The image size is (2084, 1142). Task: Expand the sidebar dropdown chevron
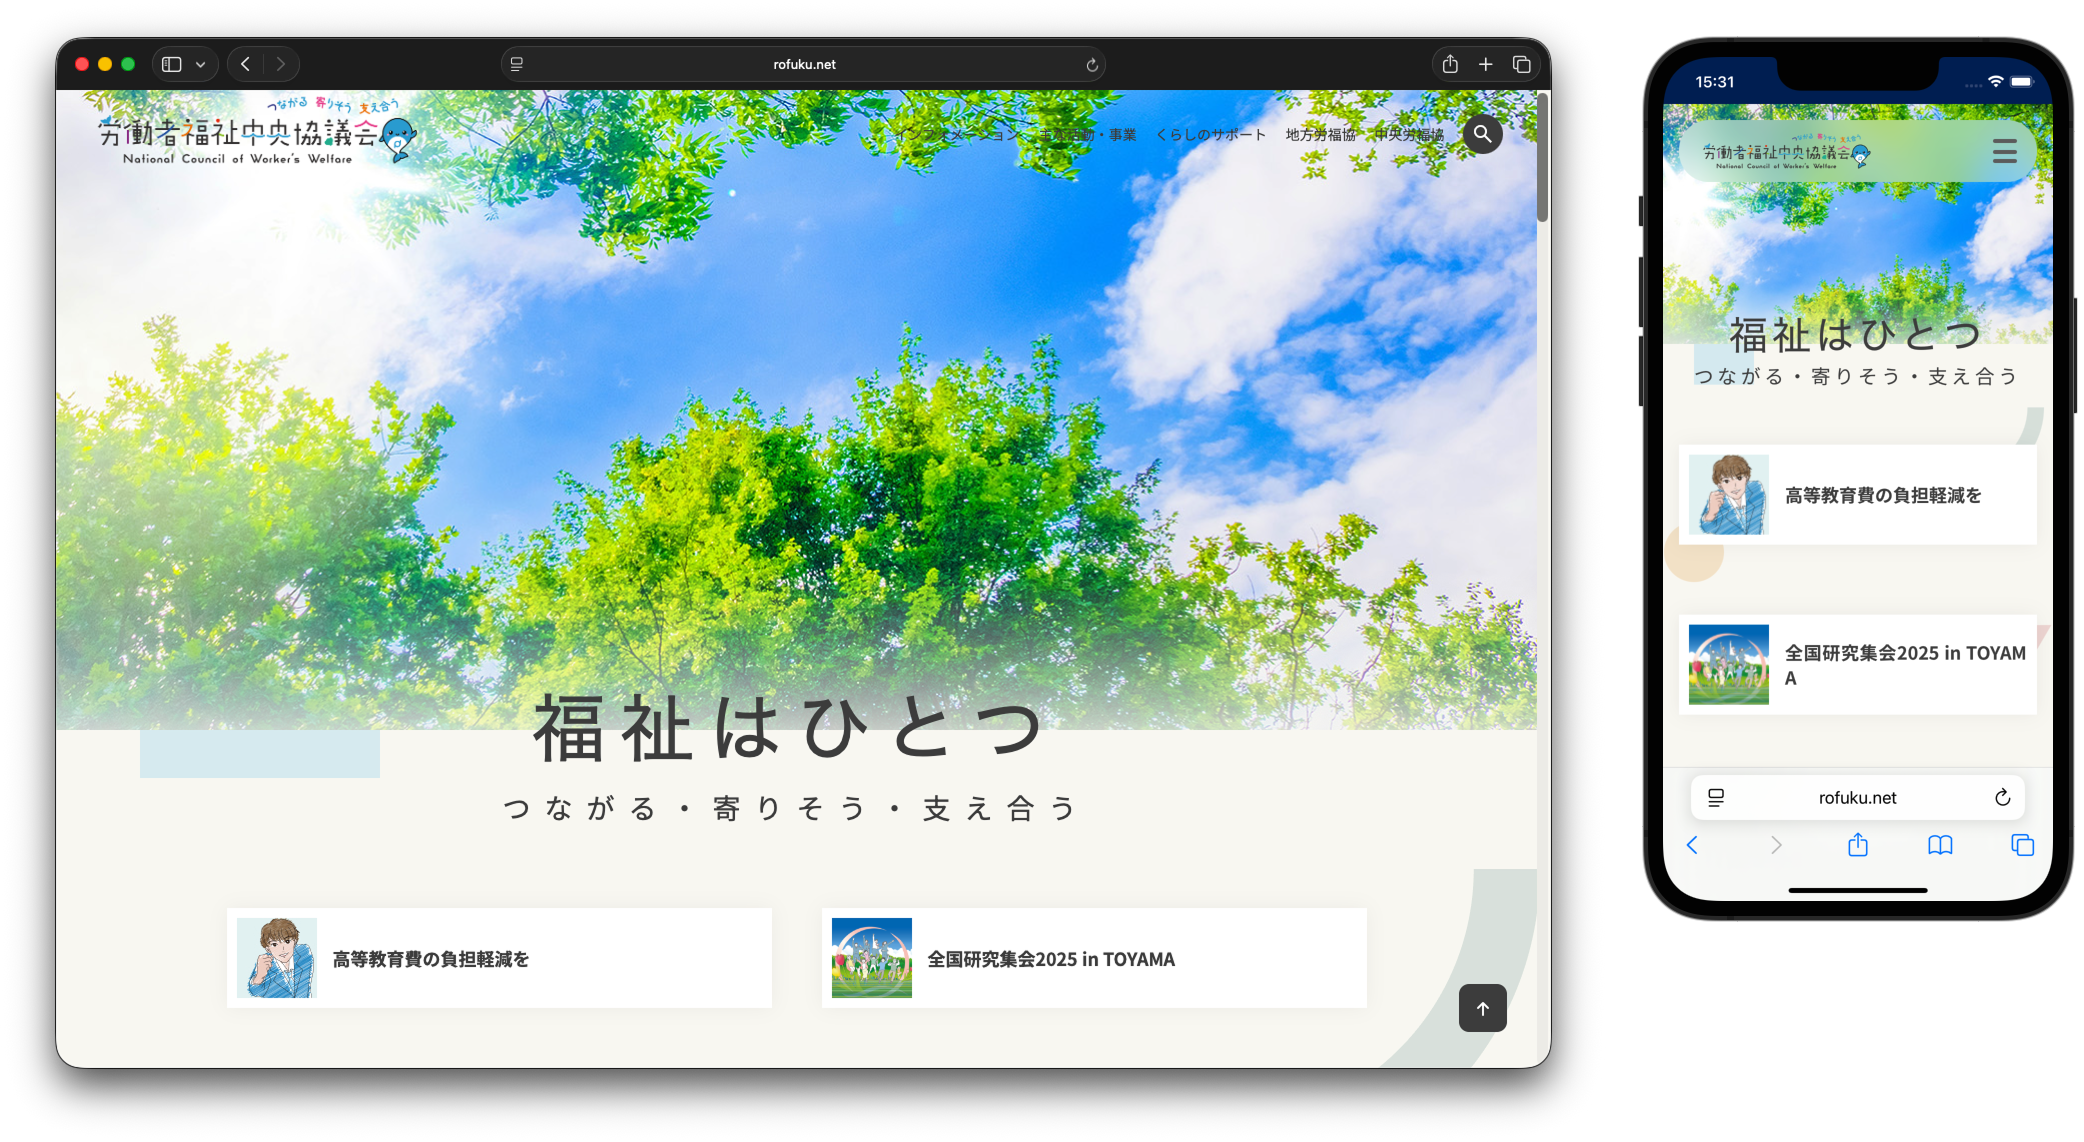tap(201, 64)
